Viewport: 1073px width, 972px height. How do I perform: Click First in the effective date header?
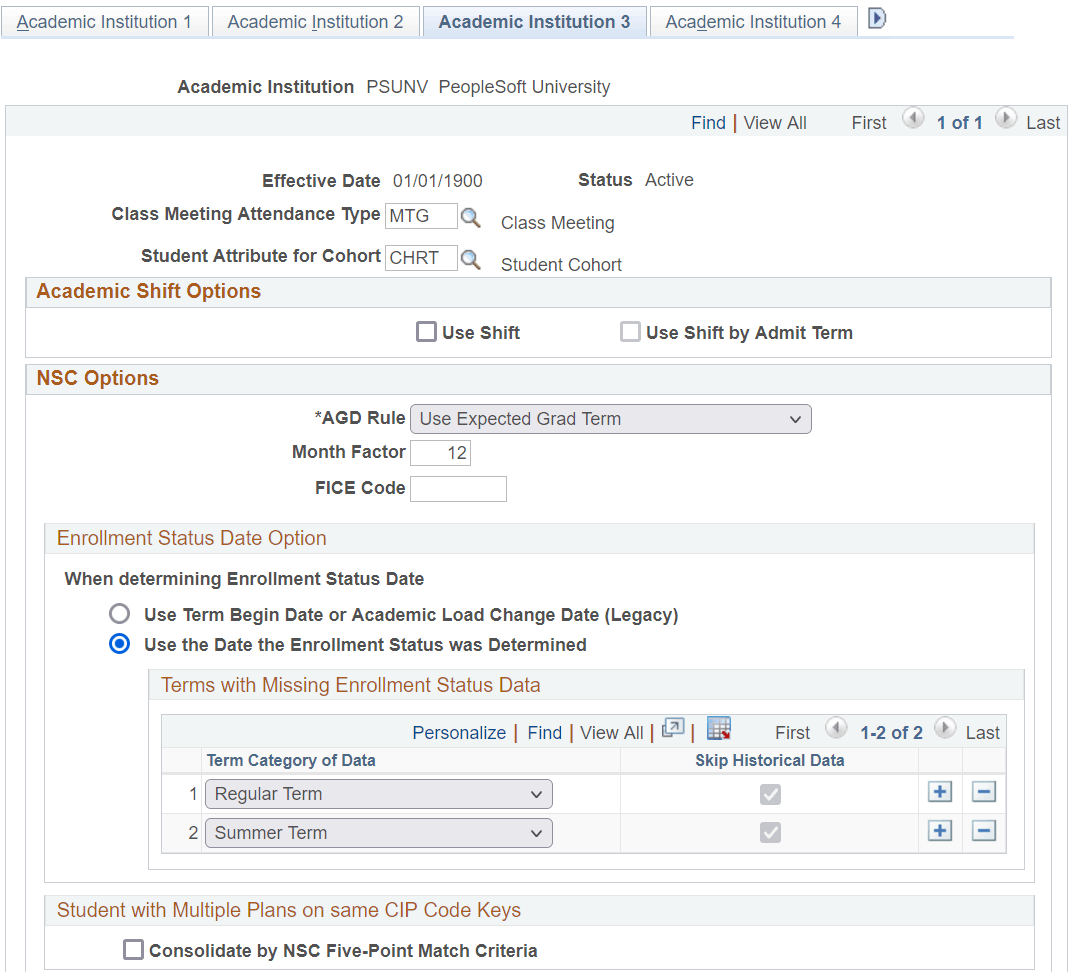(x=868, y=123)
